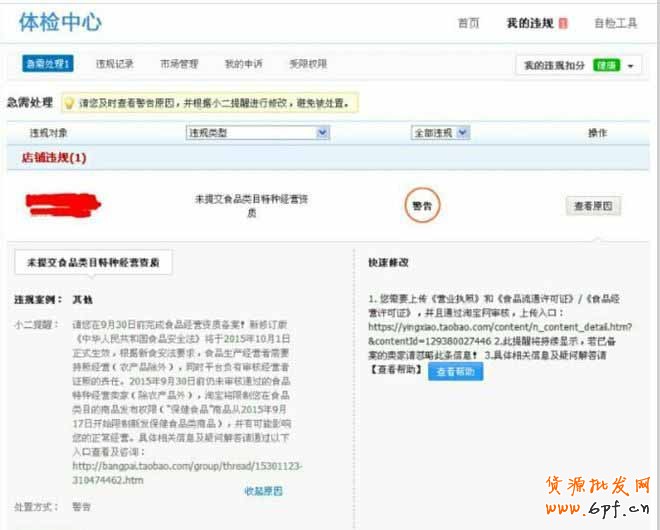
Task: Switch to the 急需处理 tab
Action: tap(47, 64)
